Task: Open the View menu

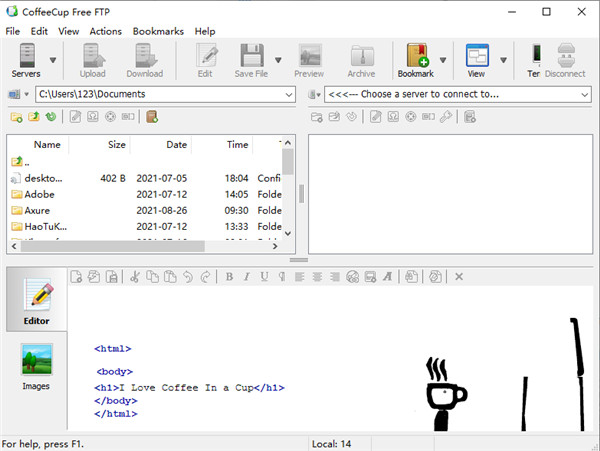Action: click(68, 31)
